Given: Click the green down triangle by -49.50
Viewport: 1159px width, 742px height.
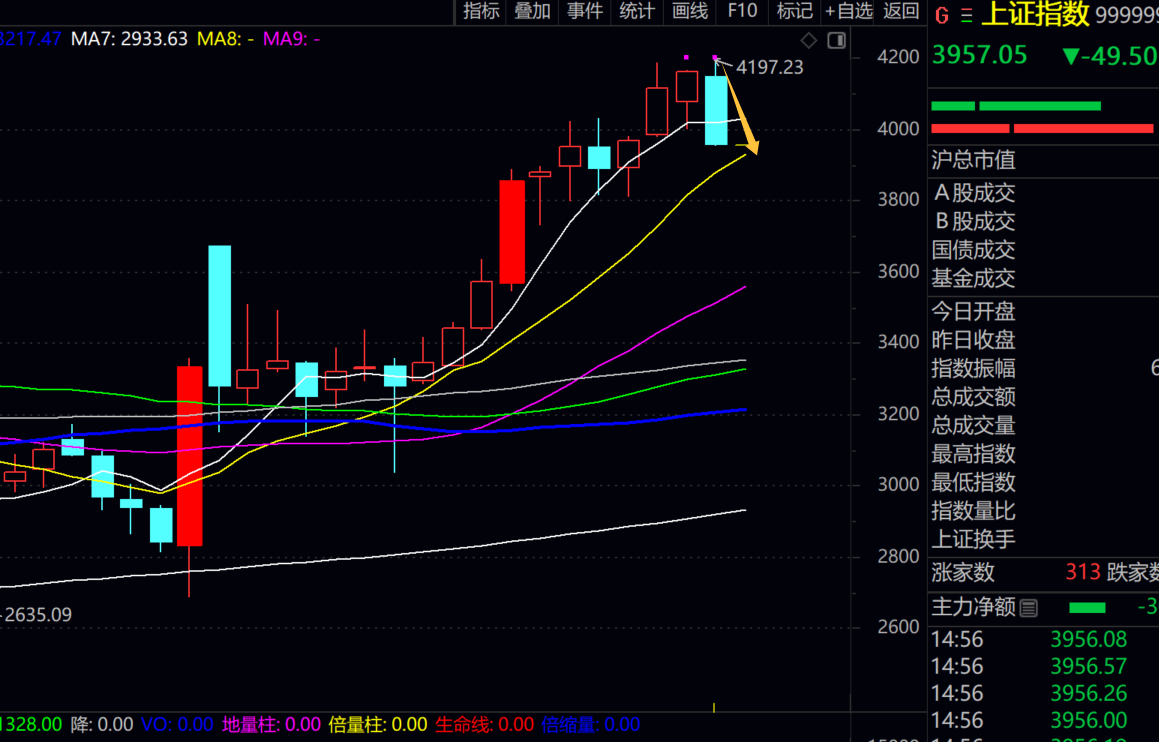Looking at the screenshot, I should pos(1071,56).
